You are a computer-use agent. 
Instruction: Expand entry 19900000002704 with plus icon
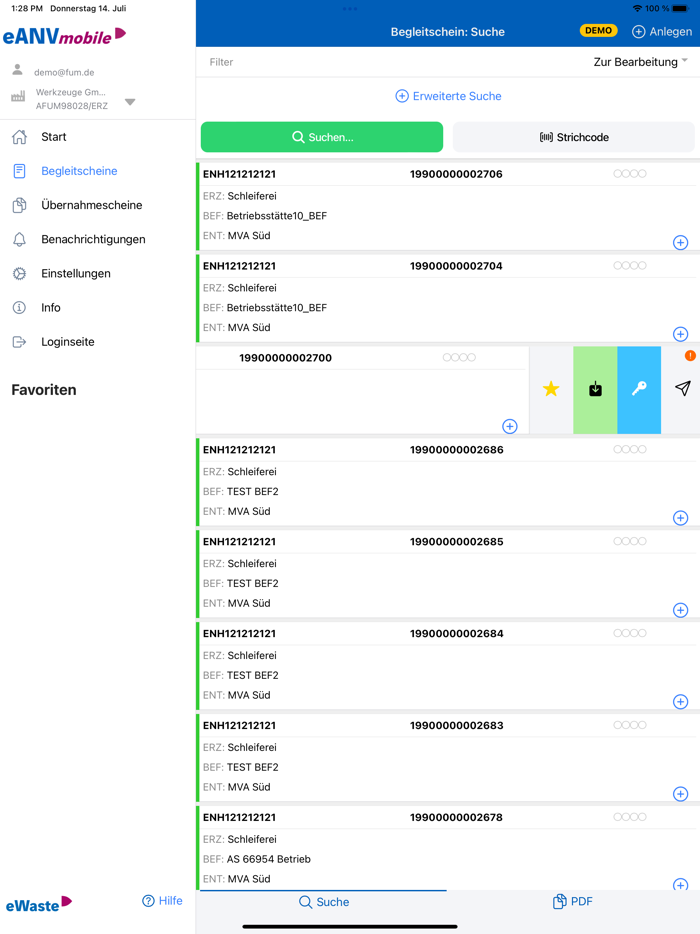tap(680, 334)
